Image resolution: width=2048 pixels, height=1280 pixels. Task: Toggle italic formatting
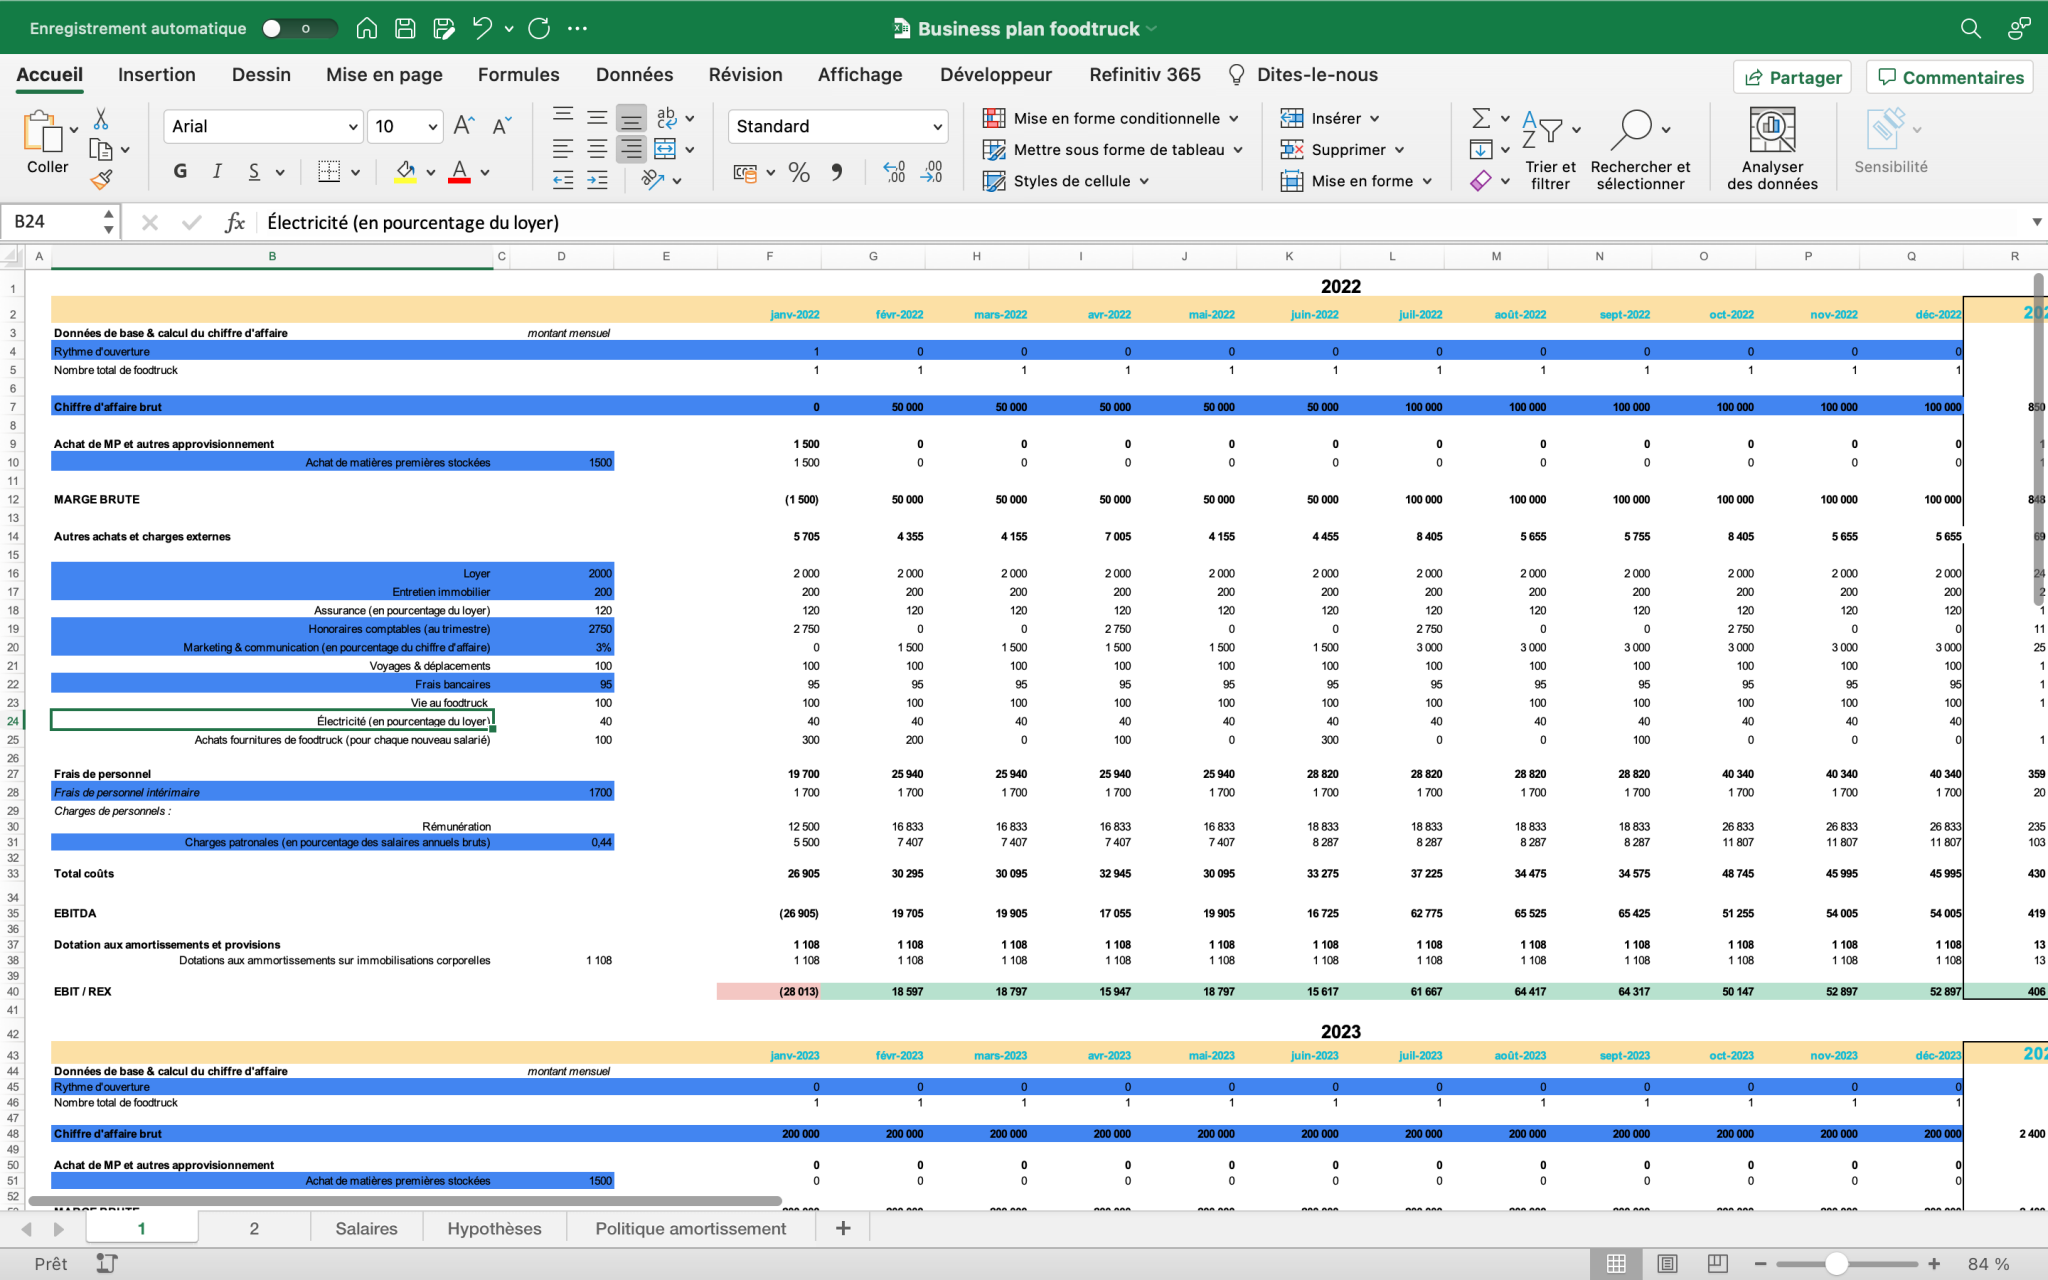217,171
